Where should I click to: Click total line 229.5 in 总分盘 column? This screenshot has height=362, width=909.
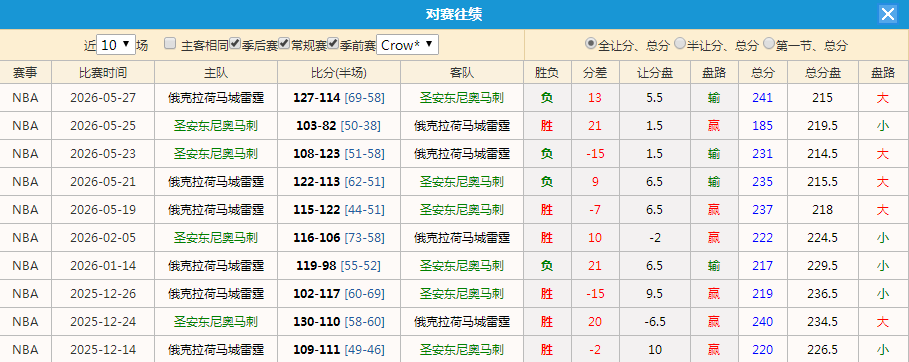pos(823,266)
